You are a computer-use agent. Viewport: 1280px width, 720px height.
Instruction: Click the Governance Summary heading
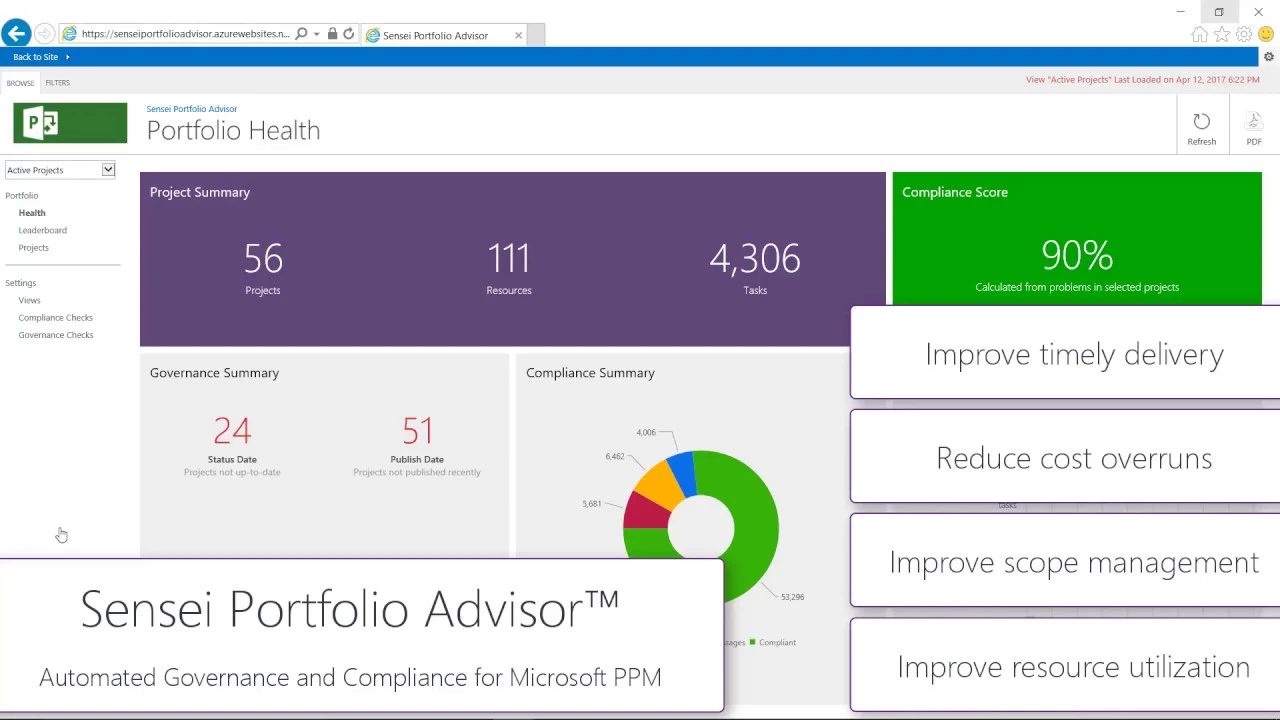point(214,373)
